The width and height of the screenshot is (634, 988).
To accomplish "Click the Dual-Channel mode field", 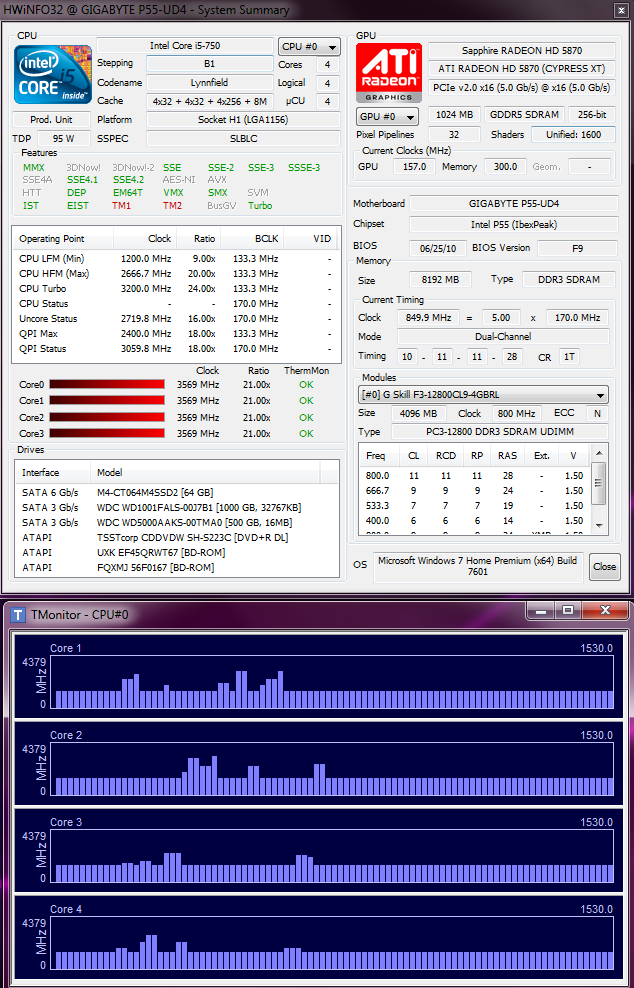I will tap(503, 336).
